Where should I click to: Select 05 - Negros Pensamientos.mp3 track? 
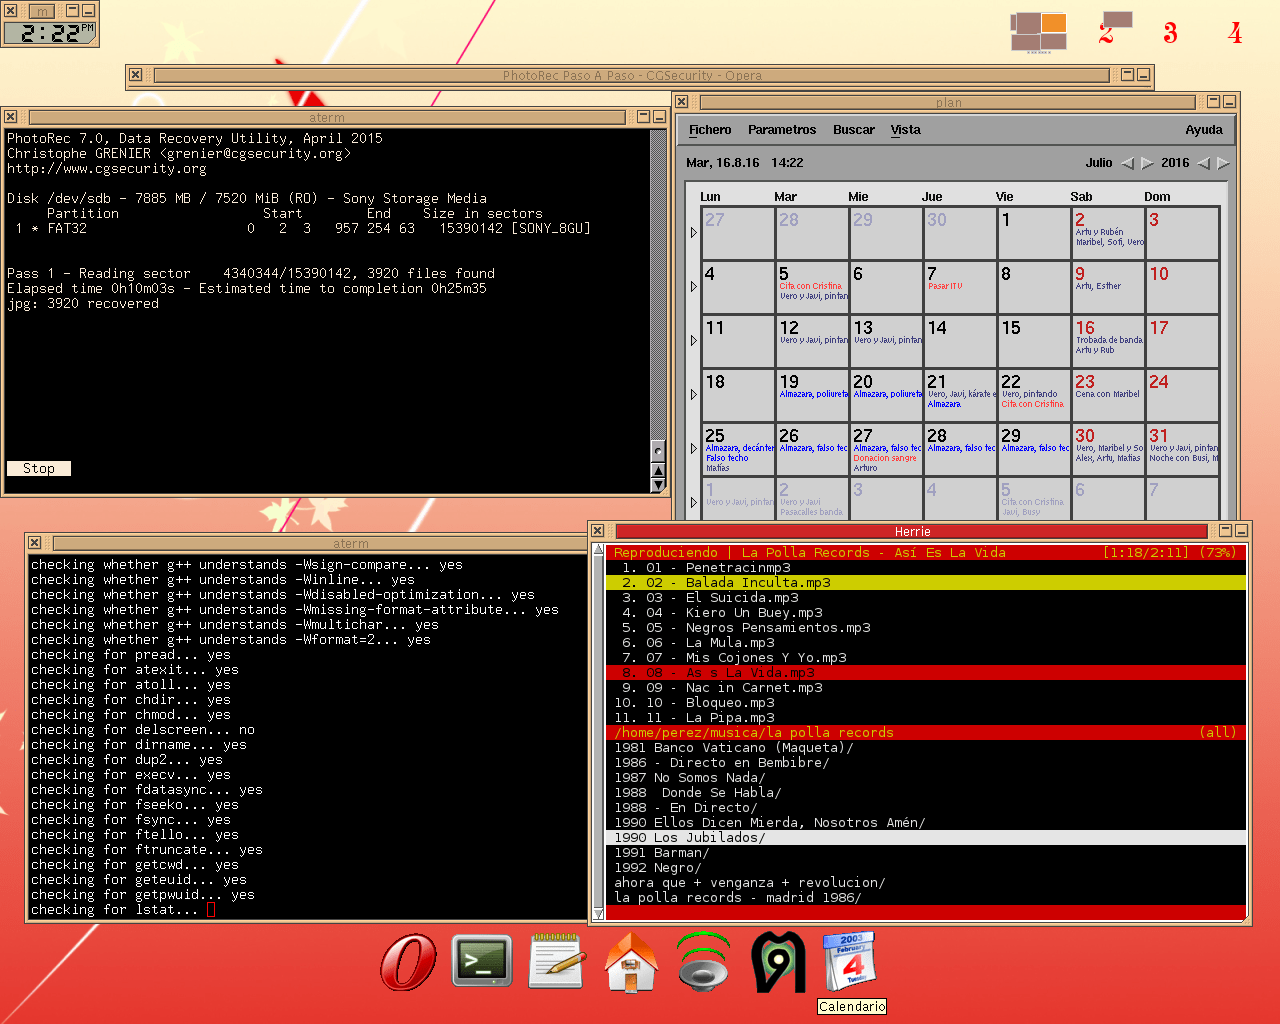926,628
